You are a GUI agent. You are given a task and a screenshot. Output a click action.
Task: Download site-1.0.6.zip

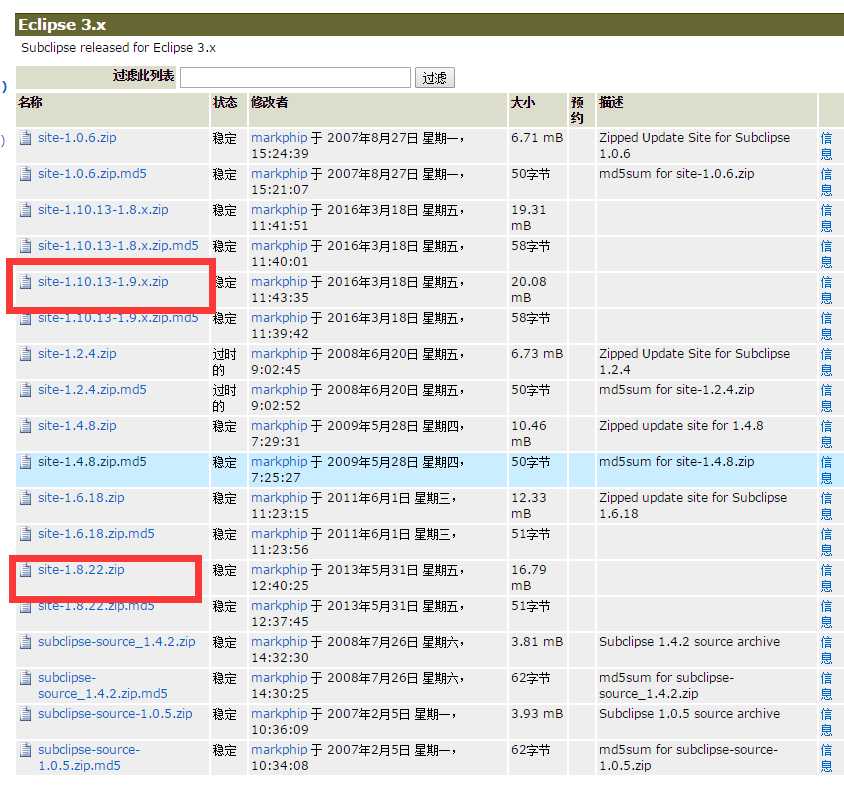tap(77, 138)
